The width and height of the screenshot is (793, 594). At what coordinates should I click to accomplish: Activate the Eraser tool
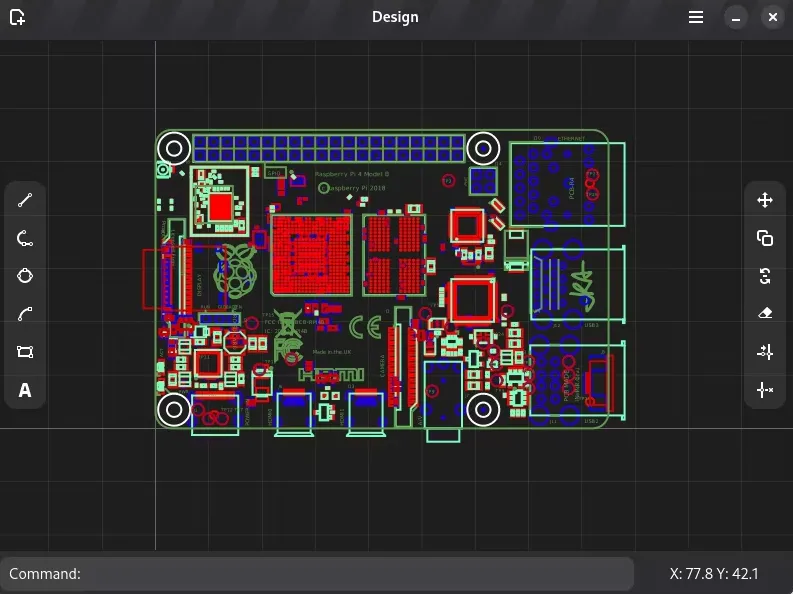coord(765,314)
